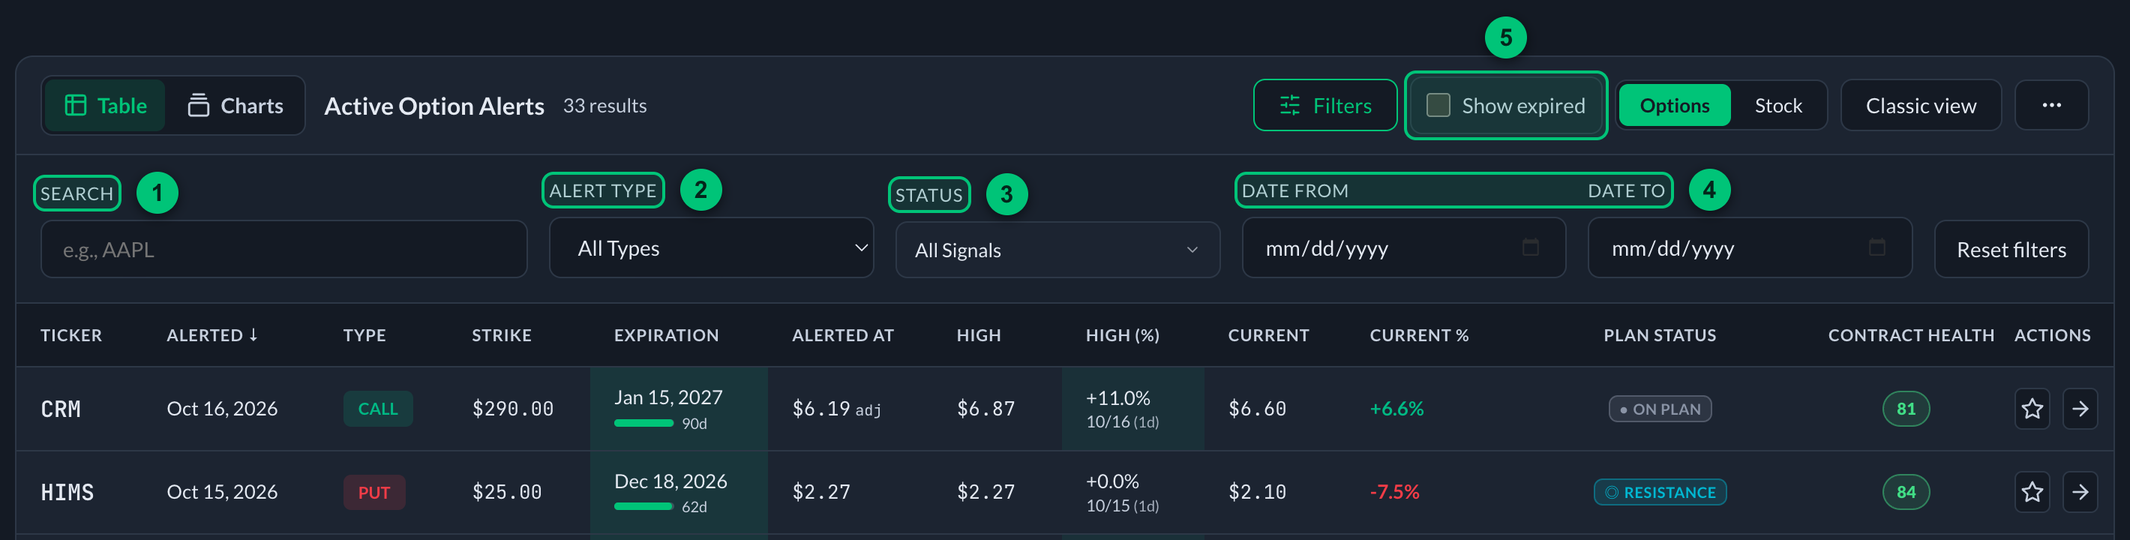This screenshot has width=2130, height=540.
Task: Sort by the Contract Health column header
Action: pyautogui.click(x=1911, y=335)
